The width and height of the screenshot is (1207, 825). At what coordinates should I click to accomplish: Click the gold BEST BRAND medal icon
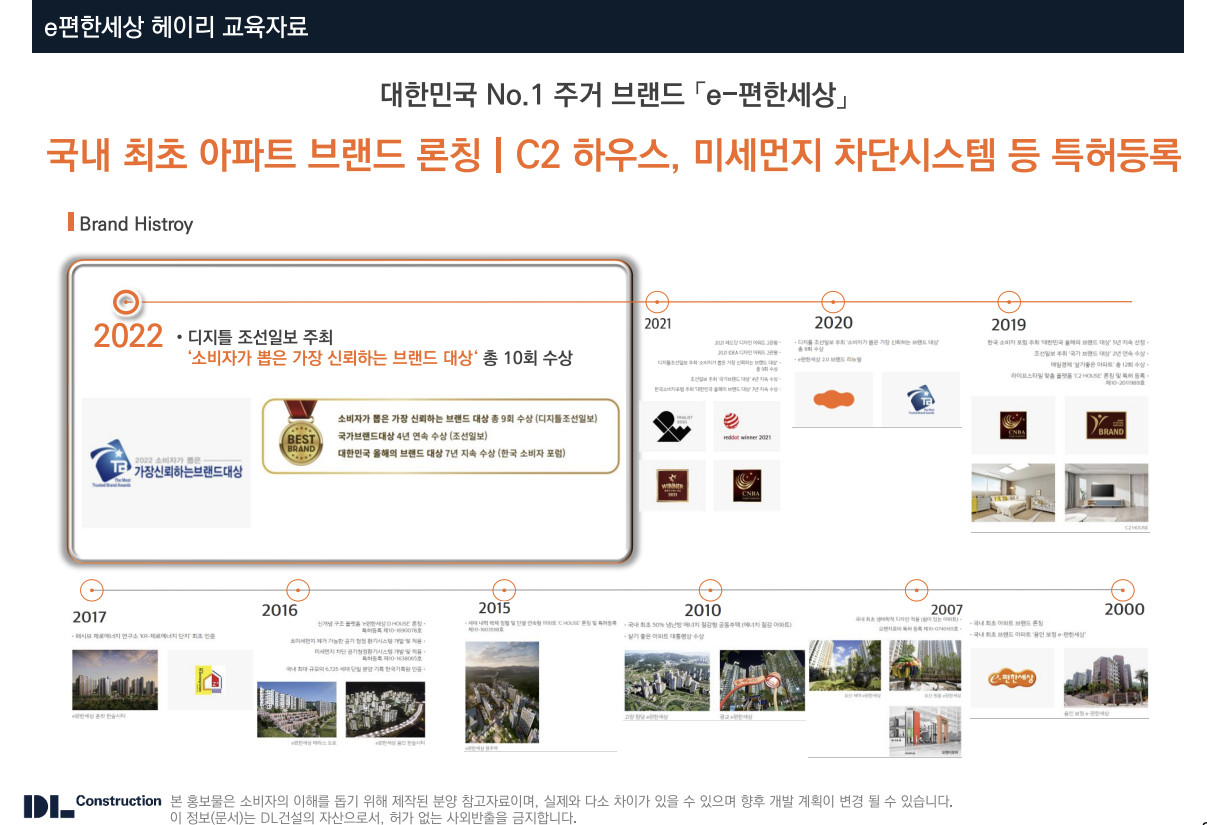[301, 436]
